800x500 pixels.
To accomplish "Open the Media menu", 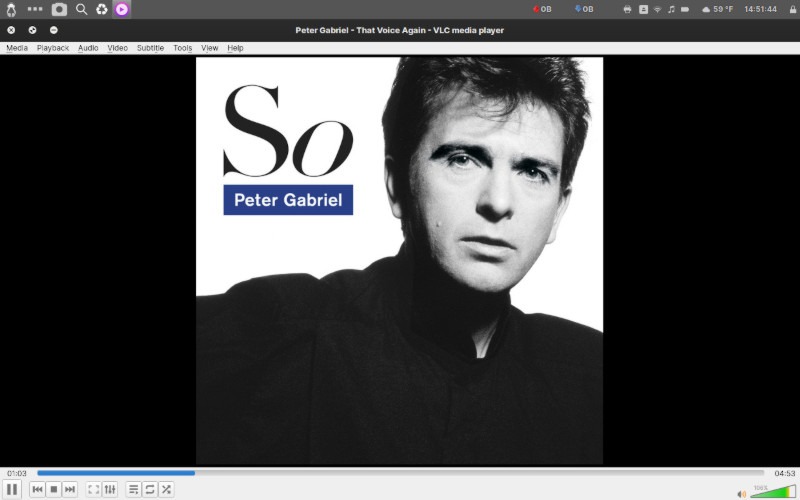I will point(17,48).
